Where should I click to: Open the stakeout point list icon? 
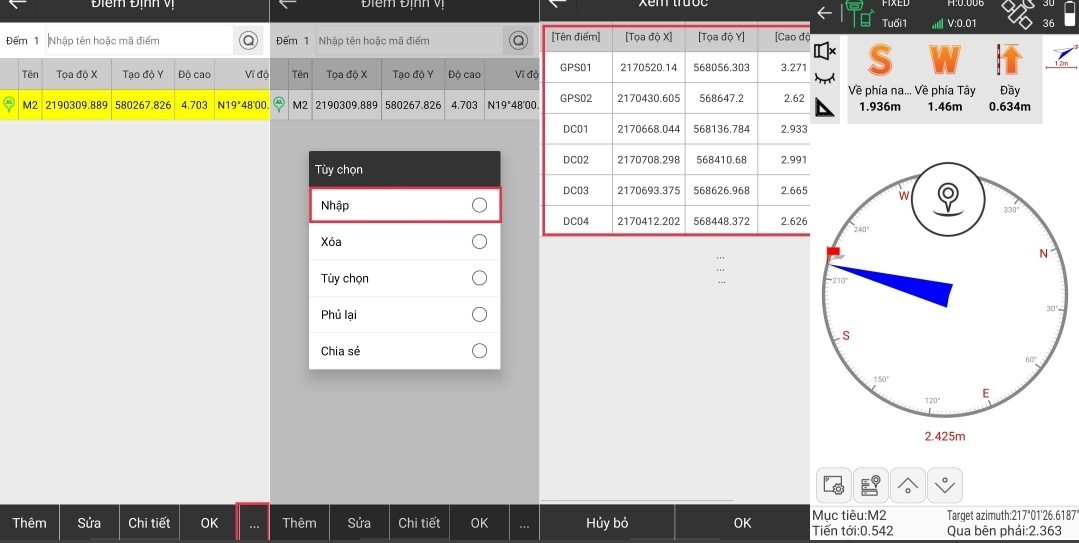pos(870,486)
